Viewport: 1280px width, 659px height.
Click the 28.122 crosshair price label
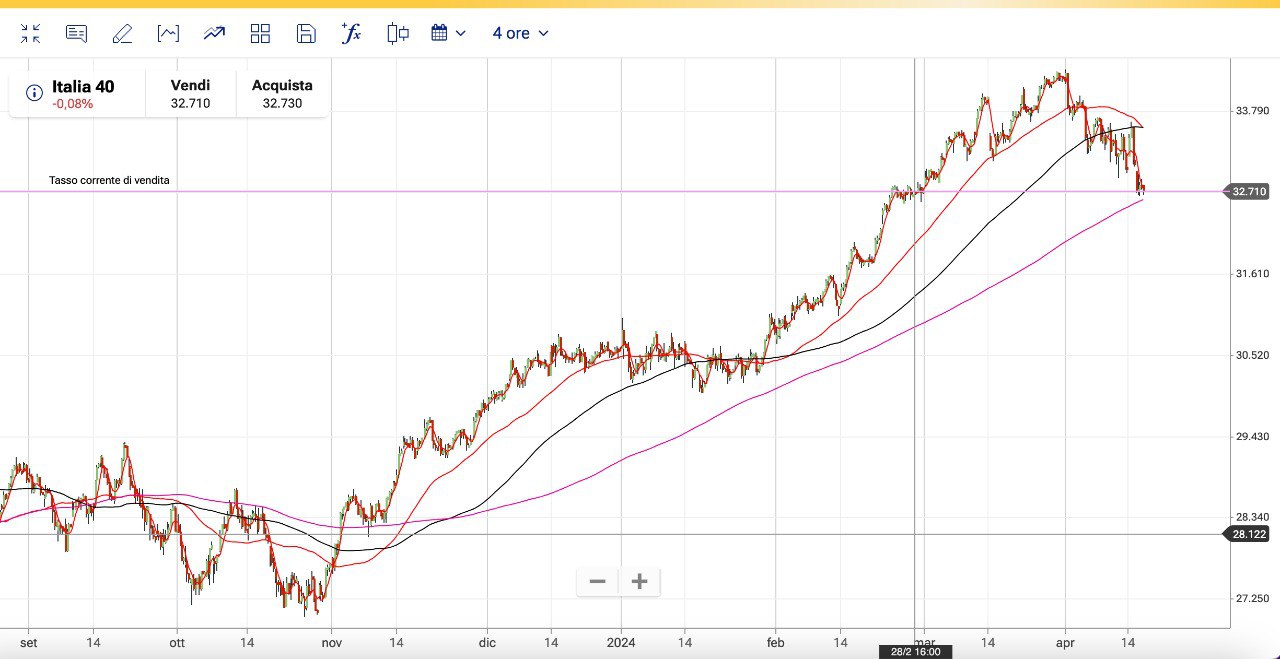pyautogui.click(x=1249, y=534)
